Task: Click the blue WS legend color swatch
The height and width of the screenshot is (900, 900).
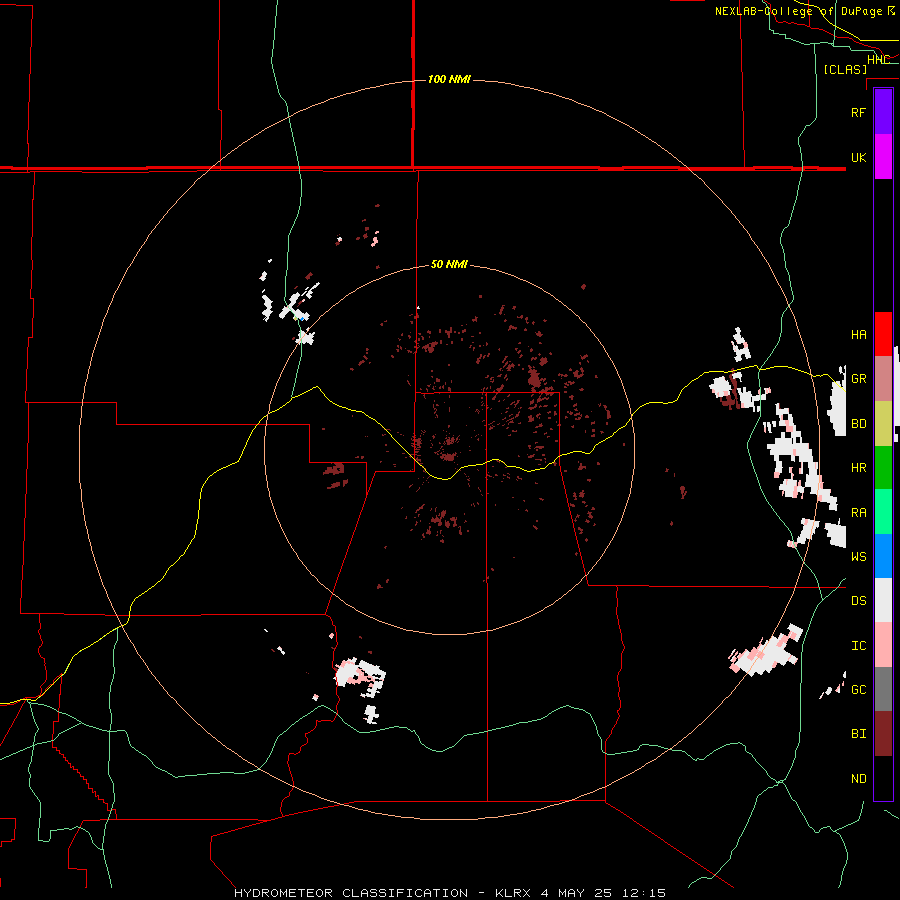Action: (883, 556)
